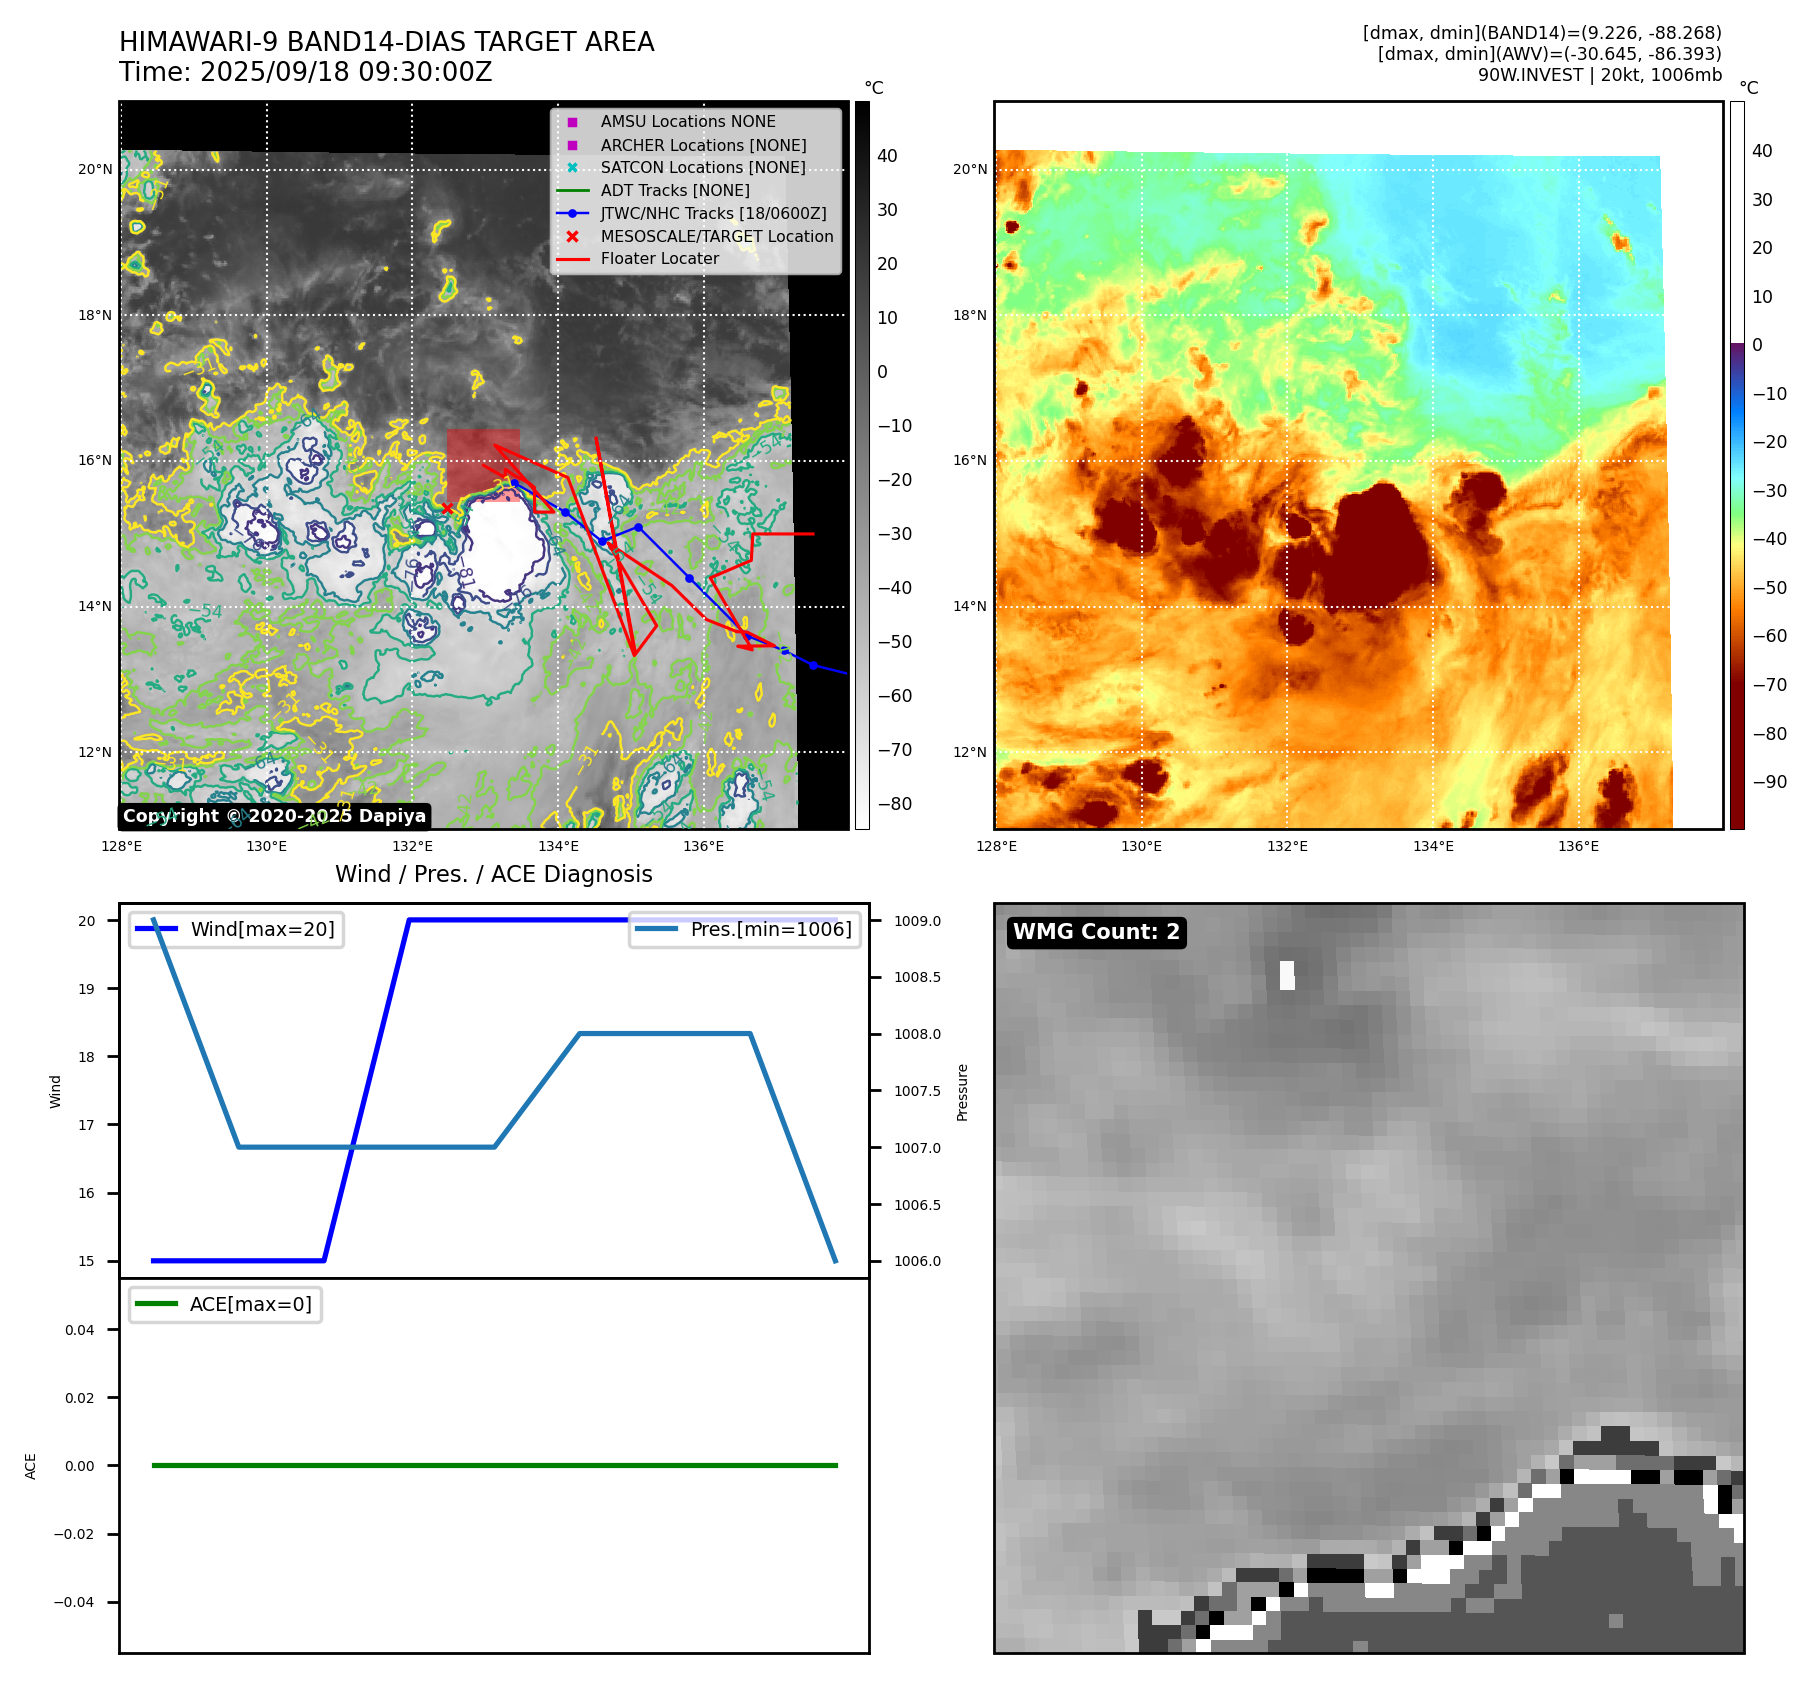This screenshot has height=1690, width=1813.
Task: Click the red shaded square on the grayscale map
Action: pos(483,466)
